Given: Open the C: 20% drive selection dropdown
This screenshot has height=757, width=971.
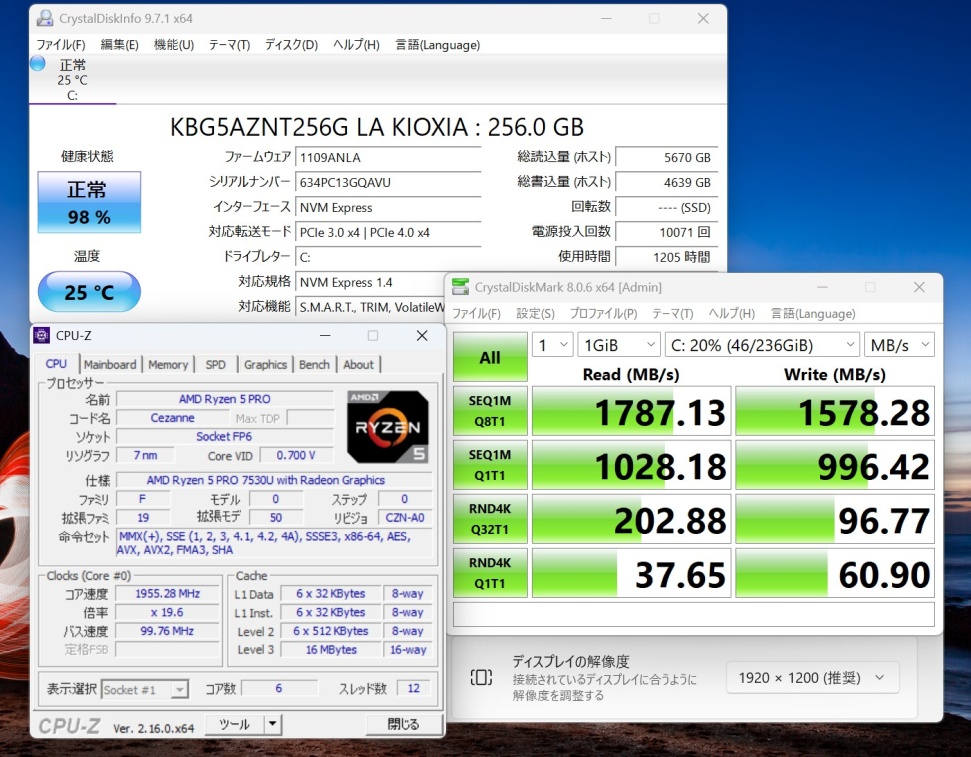Looking at the screenshot, I should pos(761,345).
